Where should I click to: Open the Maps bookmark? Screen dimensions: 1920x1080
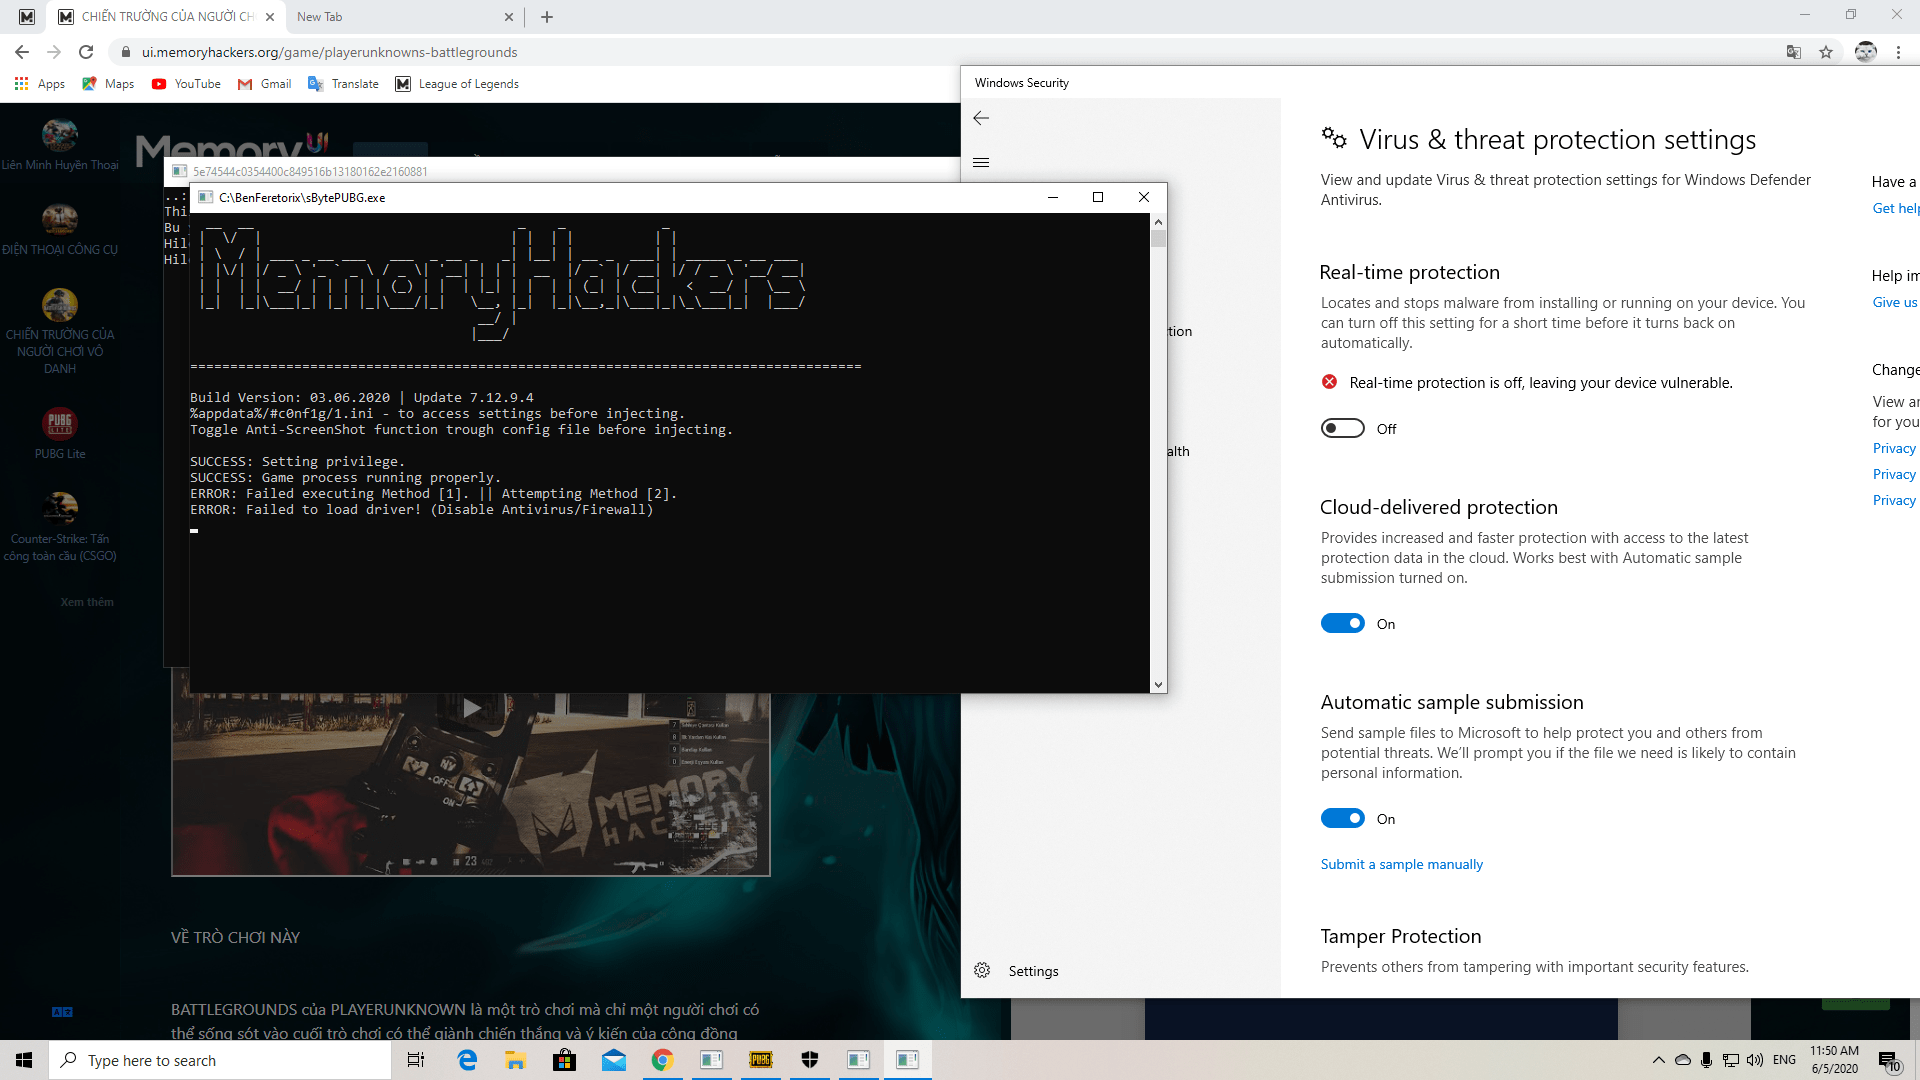click(108, 84)
